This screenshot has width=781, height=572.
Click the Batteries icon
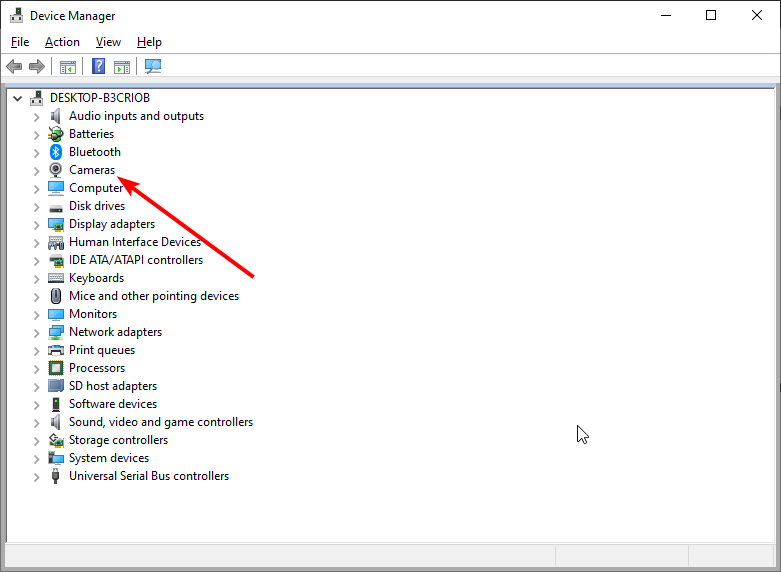(x=55, y=134)
